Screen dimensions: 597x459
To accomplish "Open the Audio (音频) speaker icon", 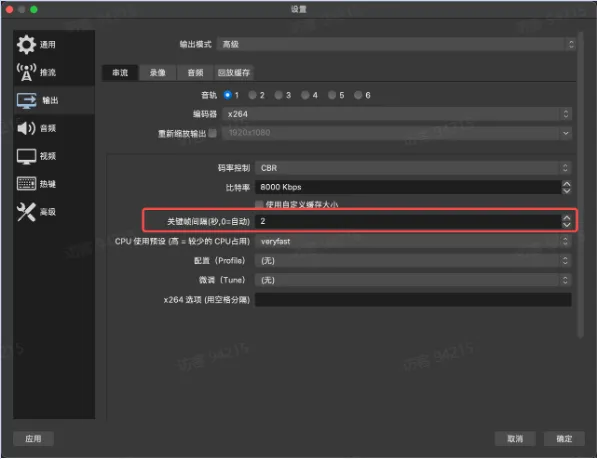I will point(26,128).
